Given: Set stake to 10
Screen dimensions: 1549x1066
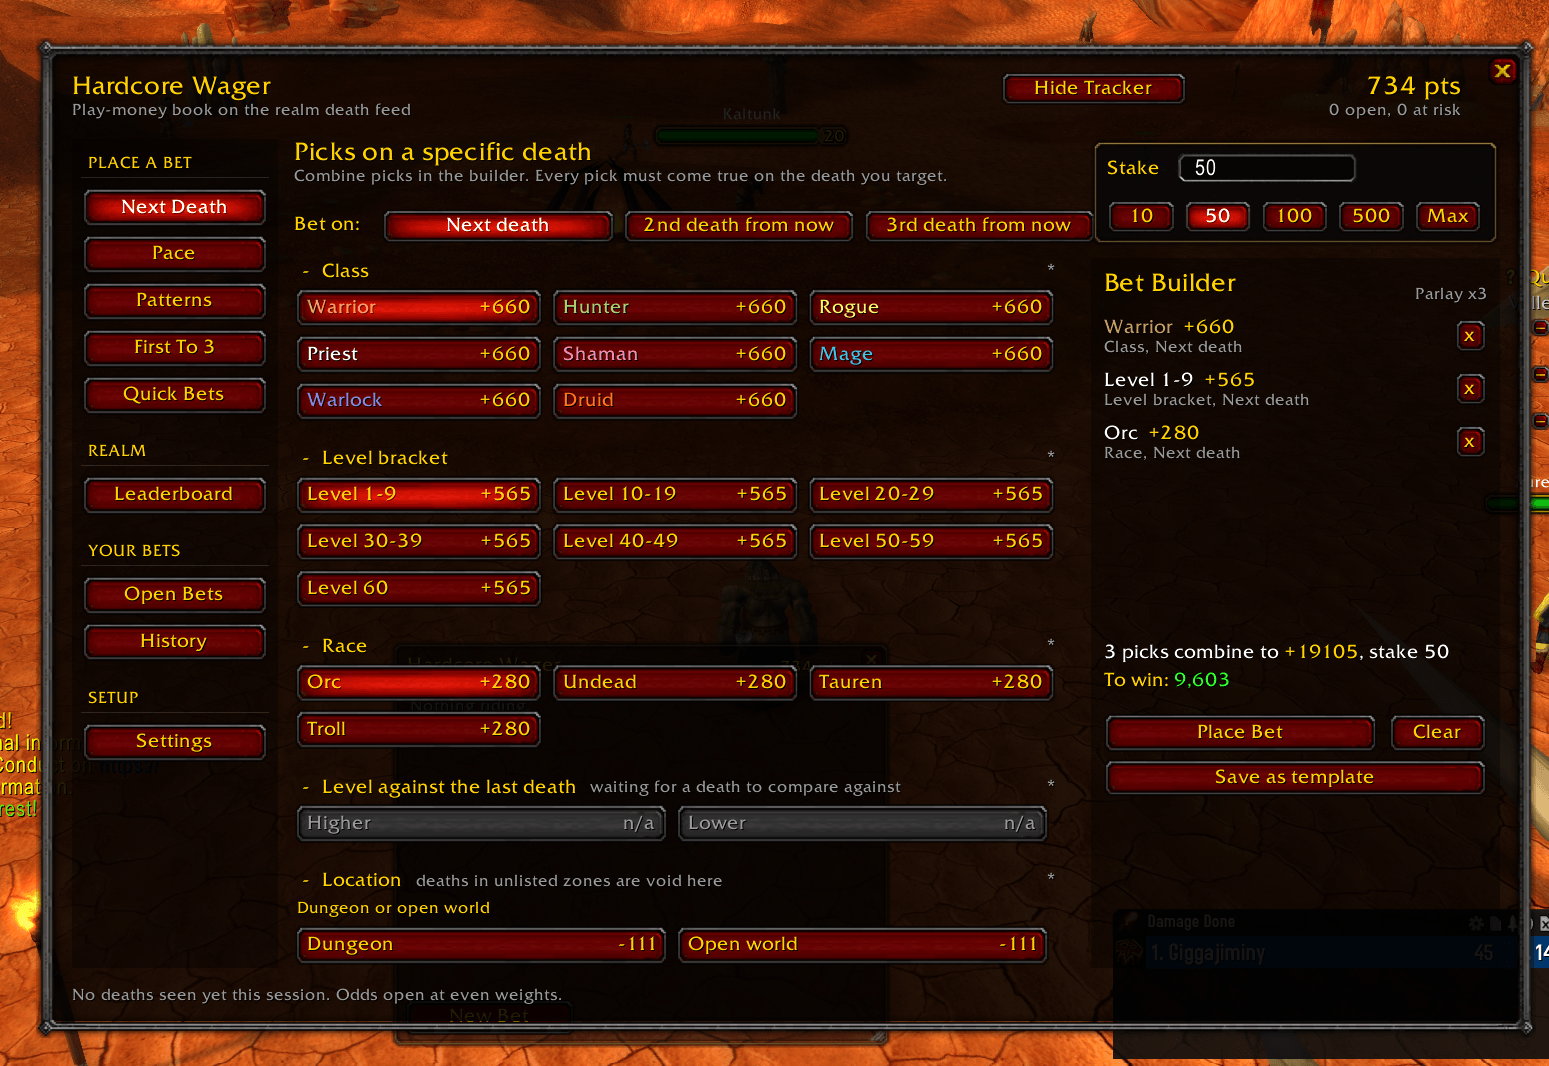Looking at the screenshot, I should point(1142,216).
